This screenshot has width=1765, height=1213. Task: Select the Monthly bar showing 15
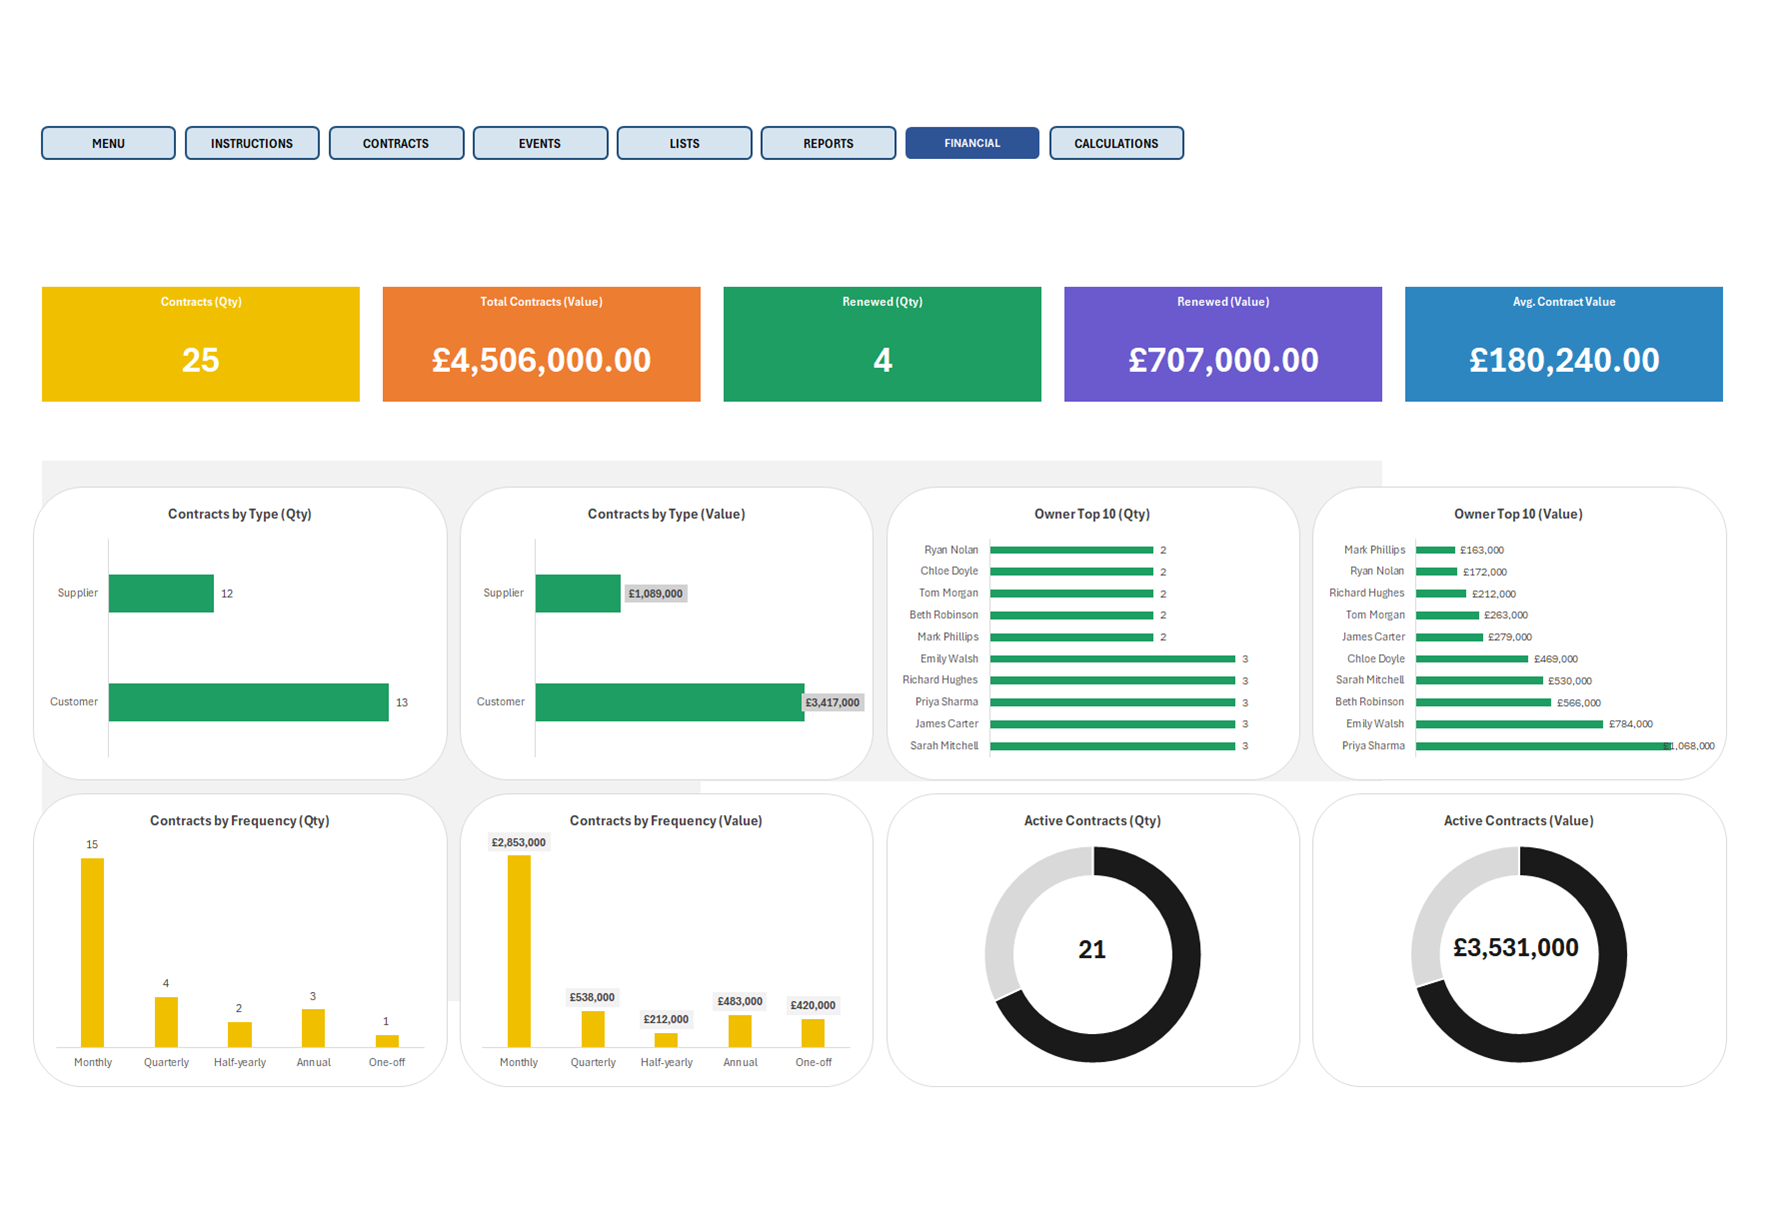pyautogui.click(x=92, y=952)
